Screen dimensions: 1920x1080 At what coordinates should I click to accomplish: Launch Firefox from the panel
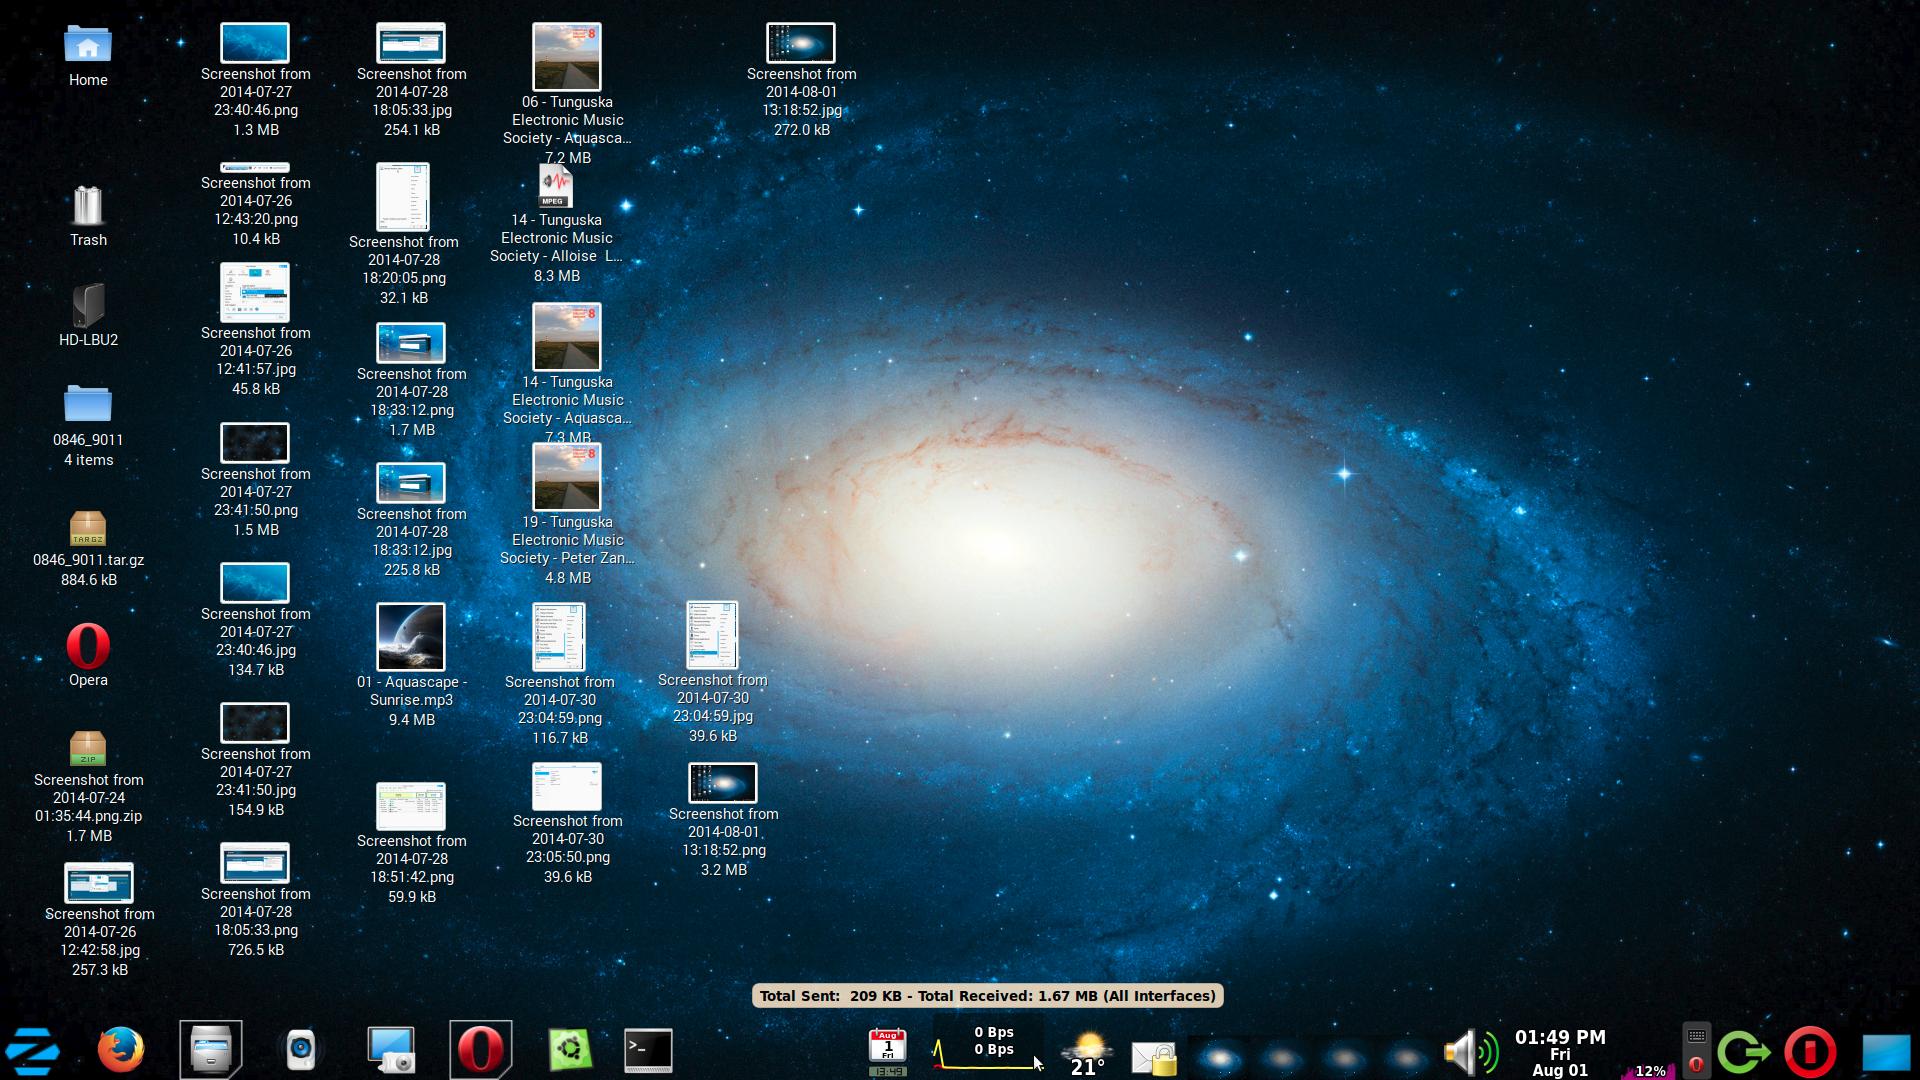coord(121,1050)
